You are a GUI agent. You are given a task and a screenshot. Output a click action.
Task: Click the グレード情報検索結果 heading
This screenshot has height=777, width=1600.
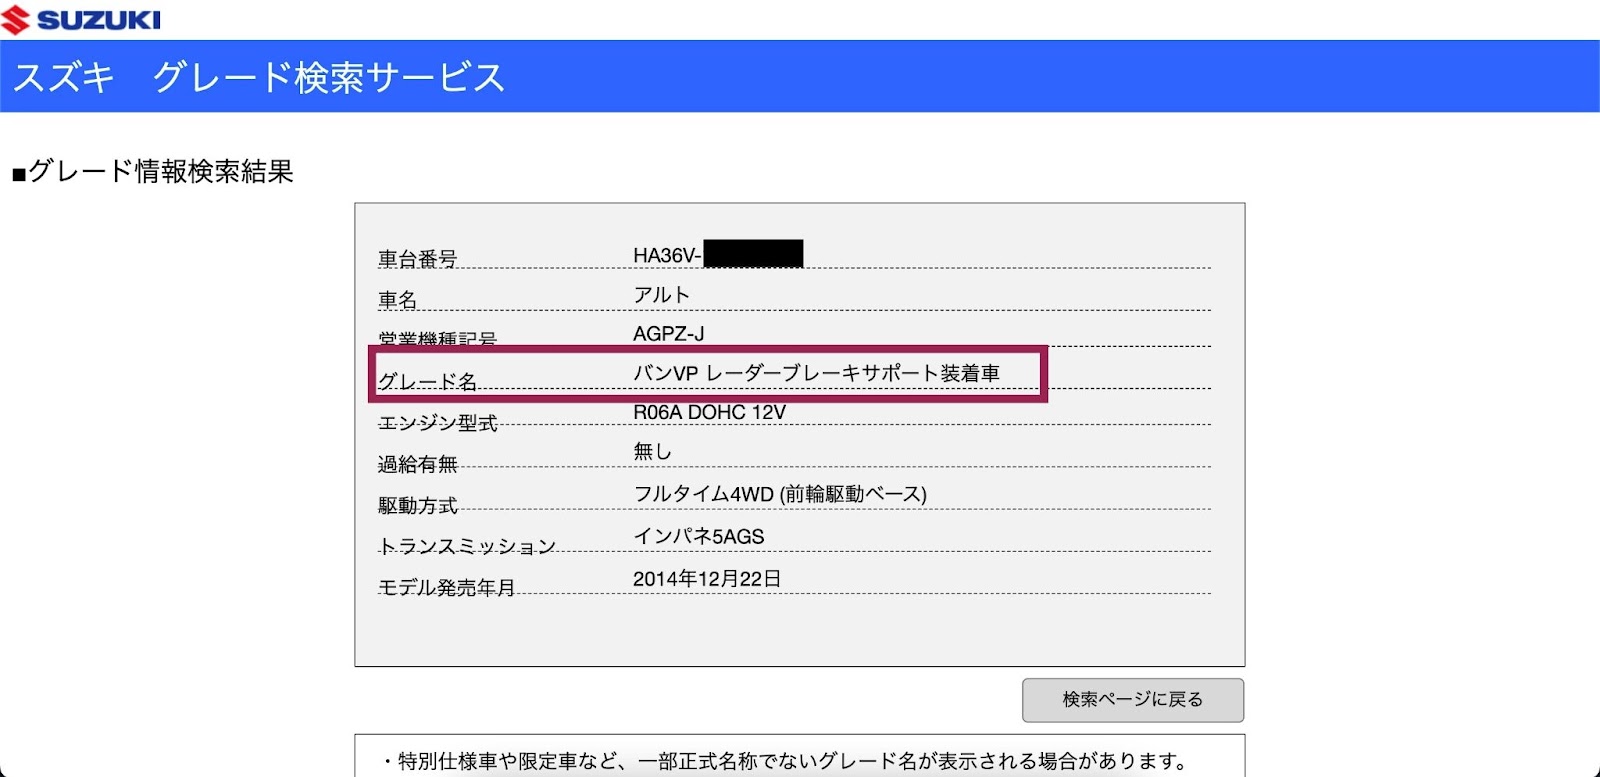point(153,172)
